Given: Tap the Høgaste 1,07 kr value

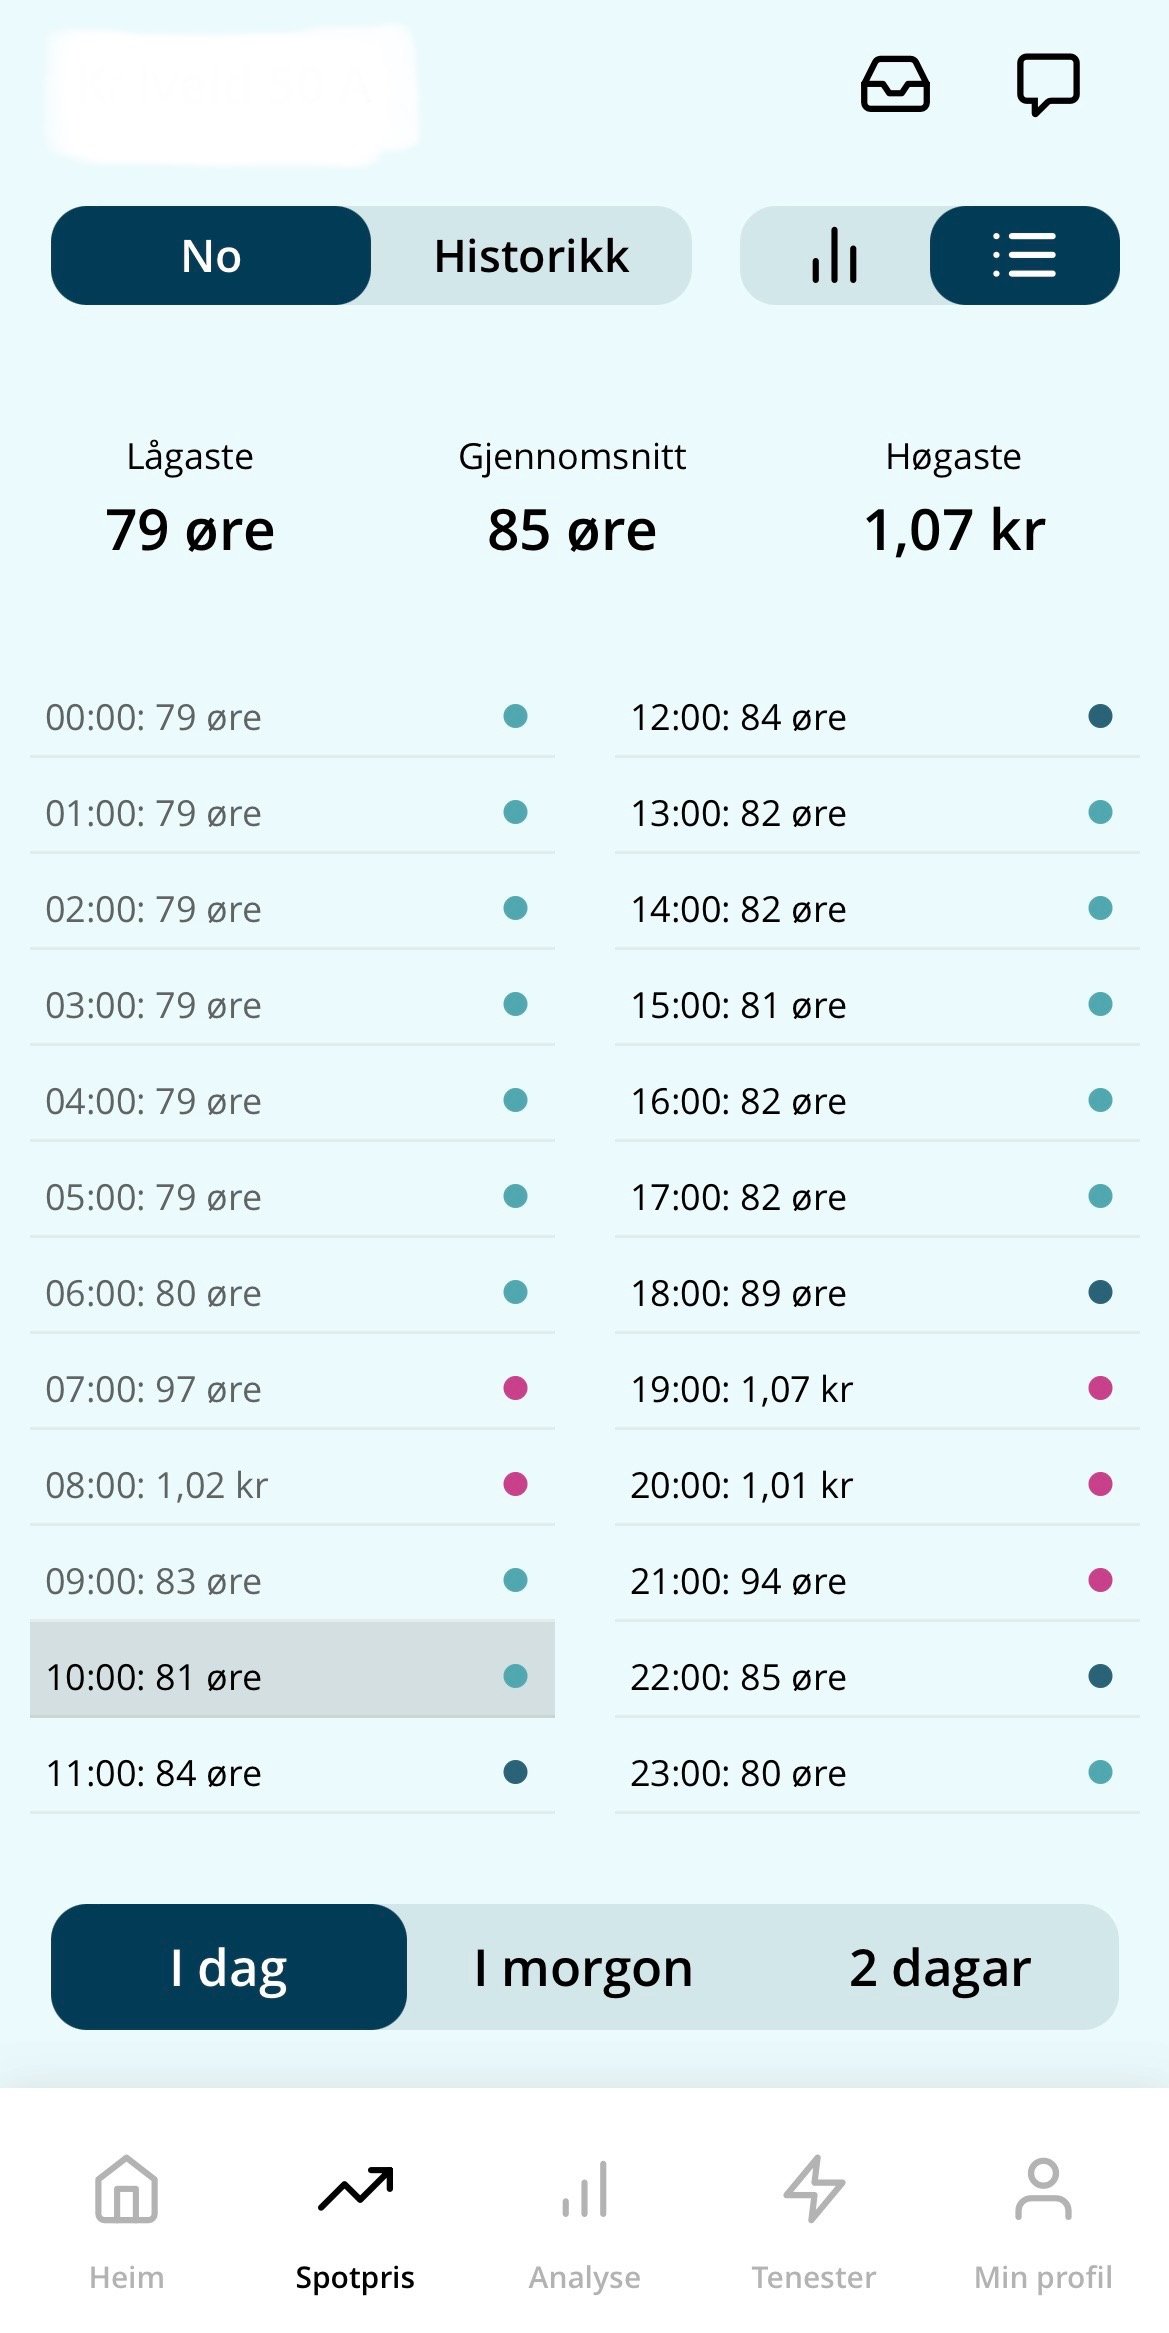Looking at the screenshot, I should [954, 530].
